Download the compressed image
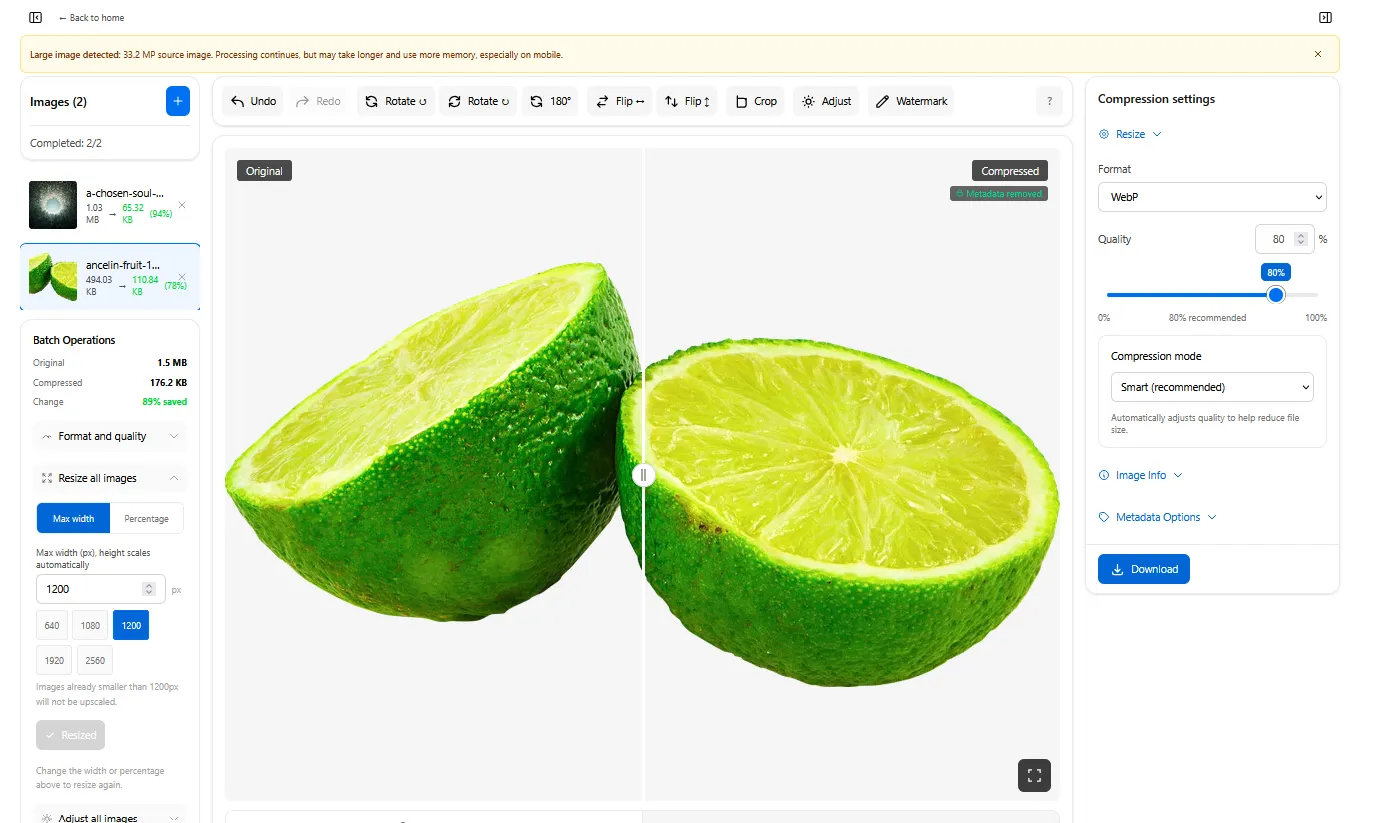This screenshot has width=1399, height=823. click(x=1144, y=569)
